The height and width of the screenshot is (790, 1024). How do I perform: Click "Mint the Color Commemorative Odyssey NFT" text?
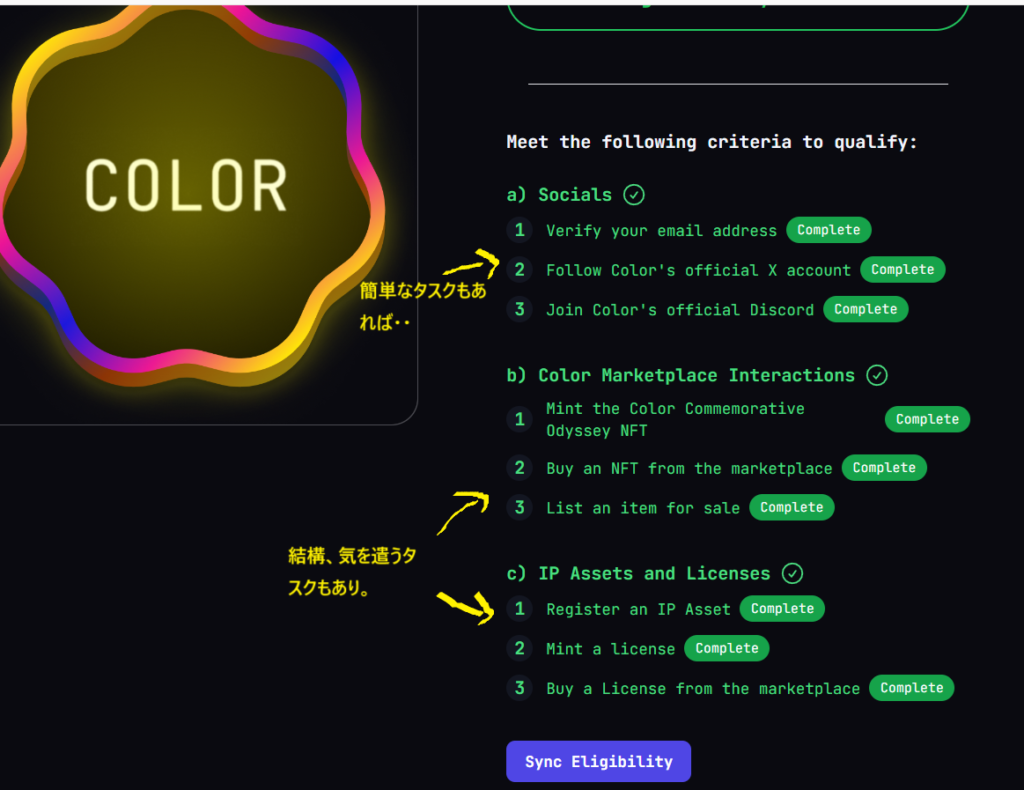pos(675,420)
